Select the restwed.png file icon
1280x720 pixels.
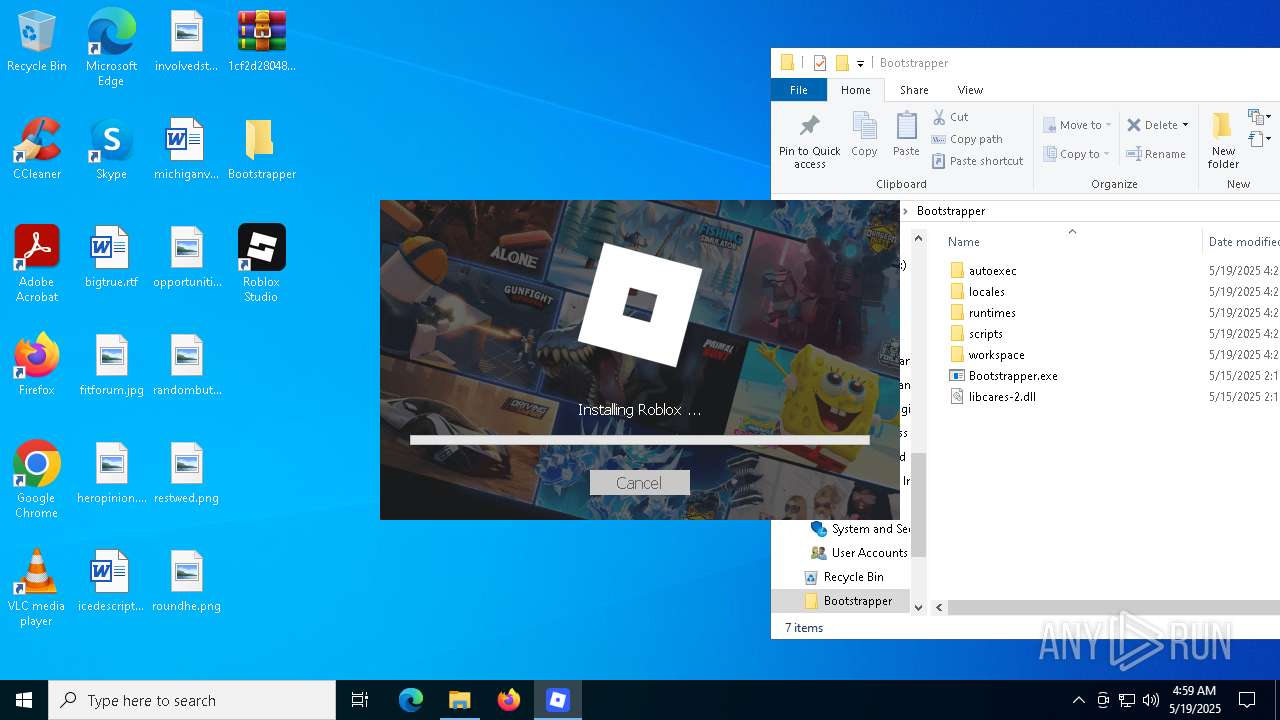[186, 473]
